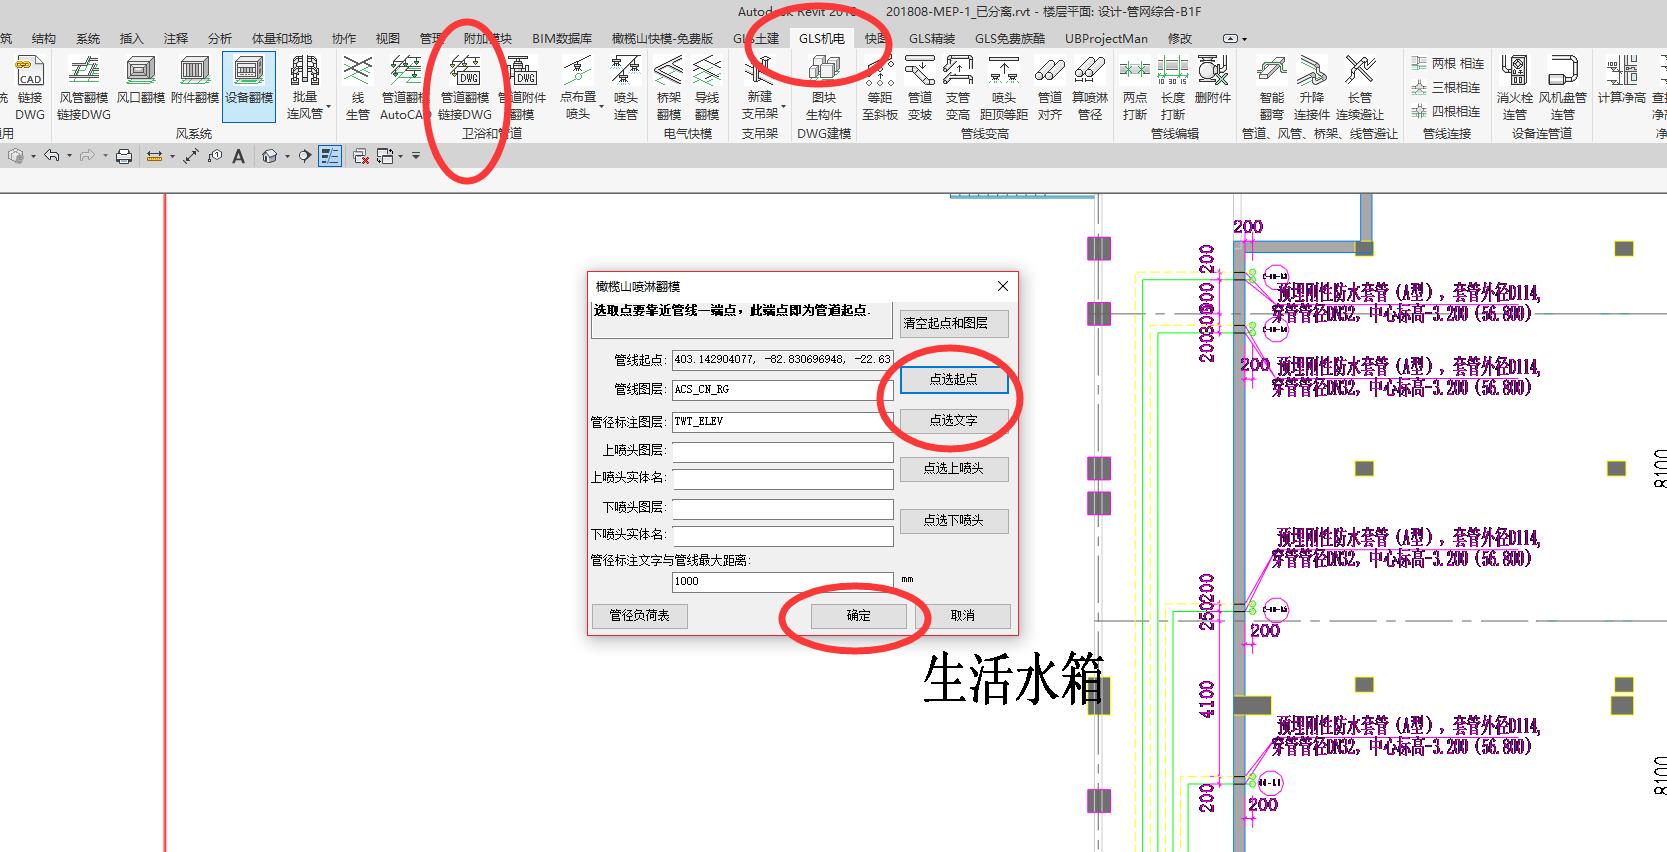Click the 两点打断 tool
This screenshot has width=1667, height=852.
pyautogui.click(x=1135, y=88)
